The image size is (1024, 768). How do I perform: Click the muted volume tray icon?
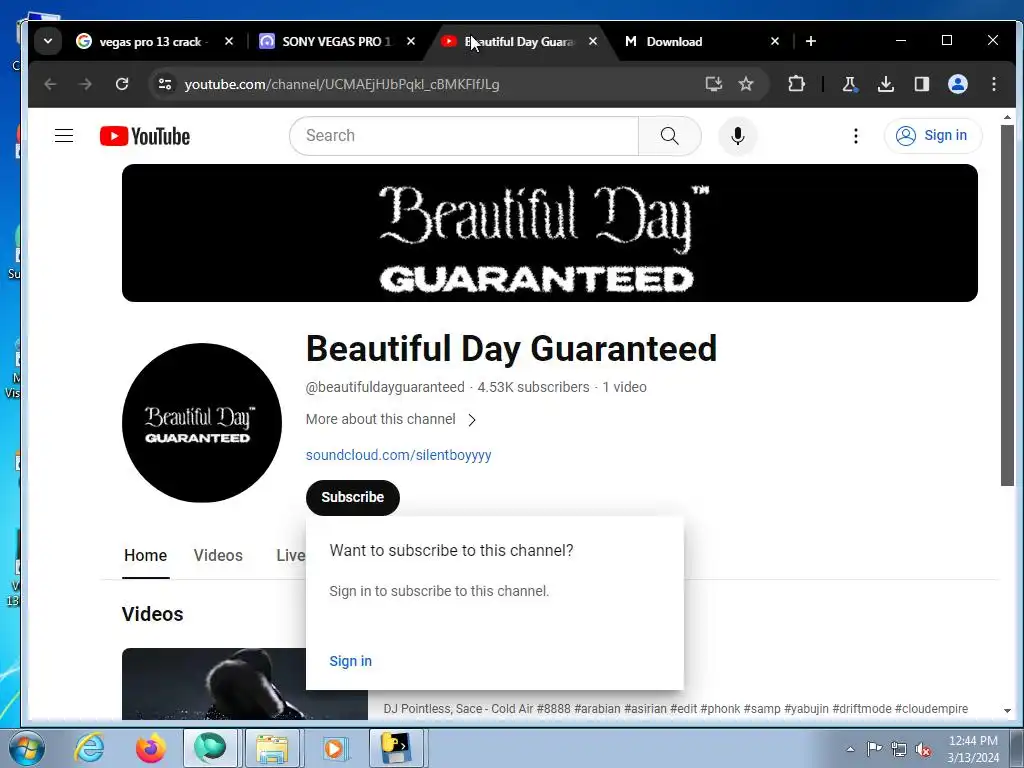click(923, 749)
